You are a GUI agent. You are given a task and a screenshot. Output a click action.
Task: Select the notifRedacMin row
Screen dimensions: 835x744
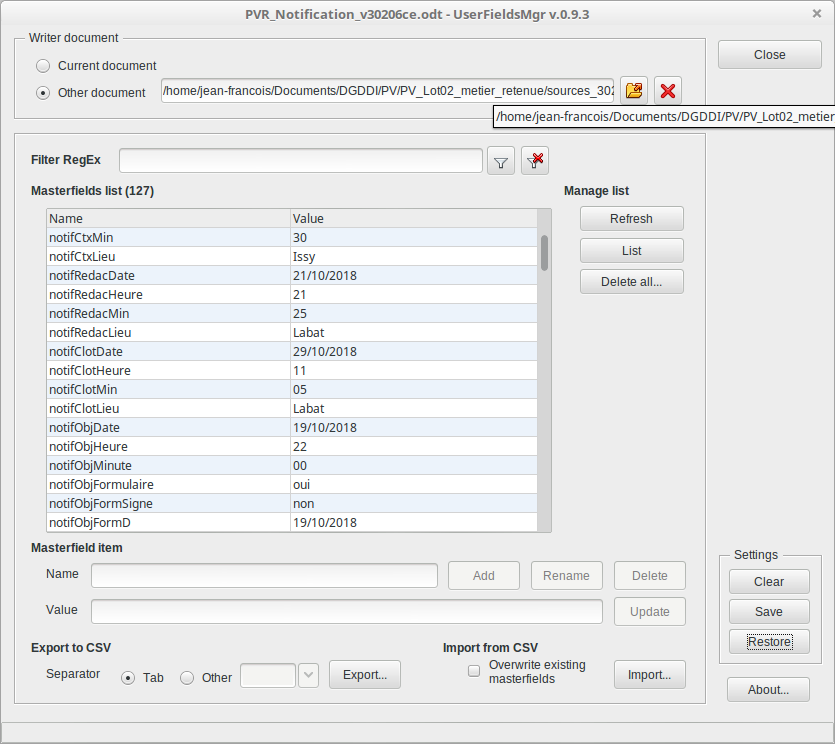[x=292, y=314]
